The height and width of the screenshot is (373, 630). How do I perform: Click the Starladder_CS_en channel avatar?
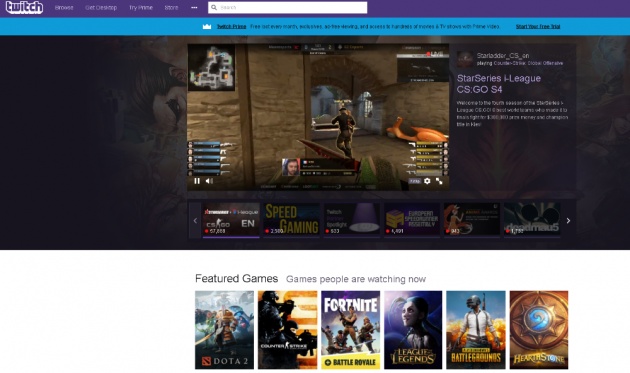[465, 59]
